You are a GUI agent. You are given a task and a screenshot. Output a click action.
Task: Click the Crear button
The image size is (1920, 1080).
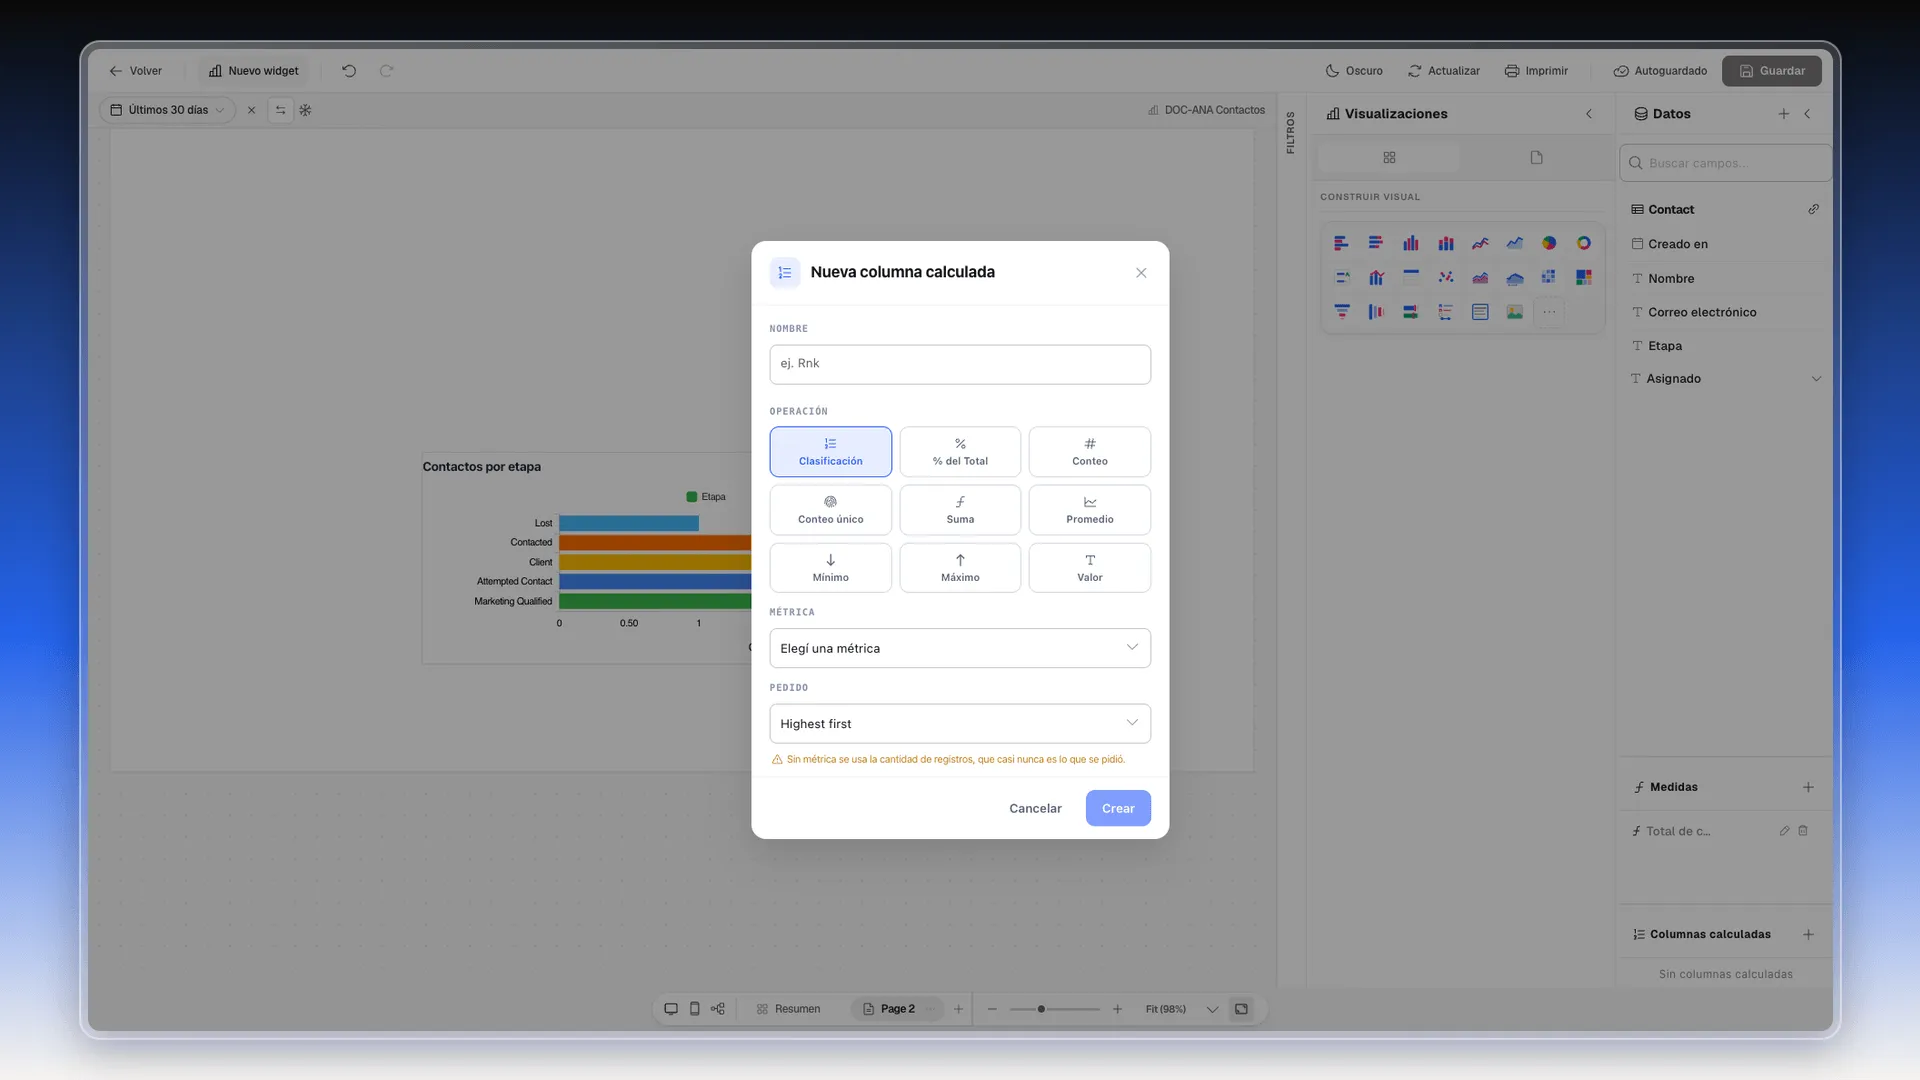(1118, 808)
